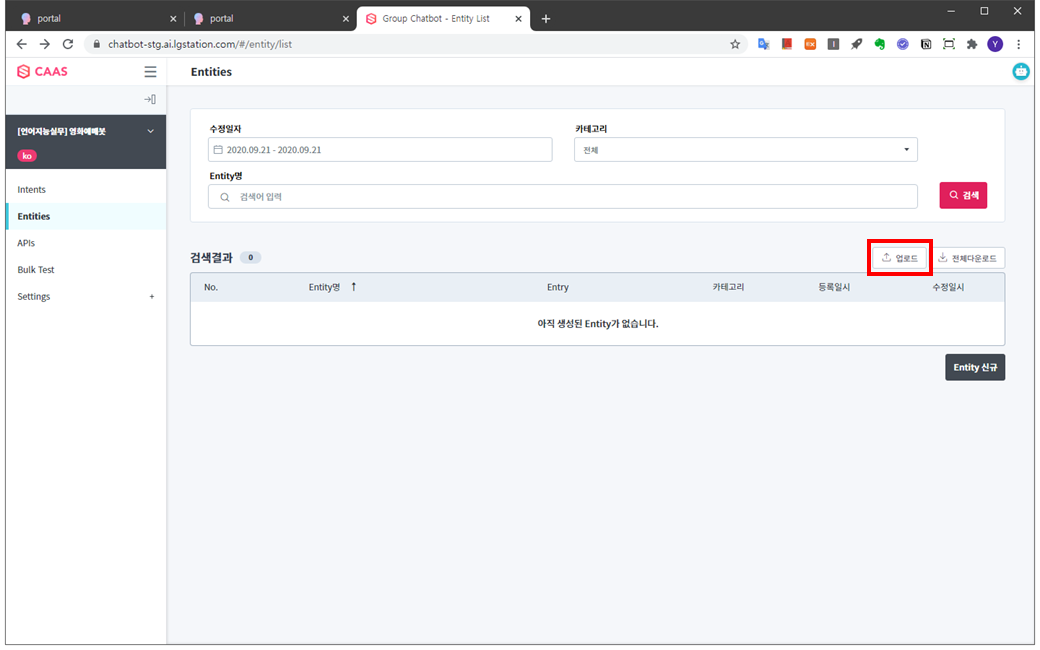Open the Bulk Test menu item
Viewport: 1040px width, 650px height.
point(36,270)
